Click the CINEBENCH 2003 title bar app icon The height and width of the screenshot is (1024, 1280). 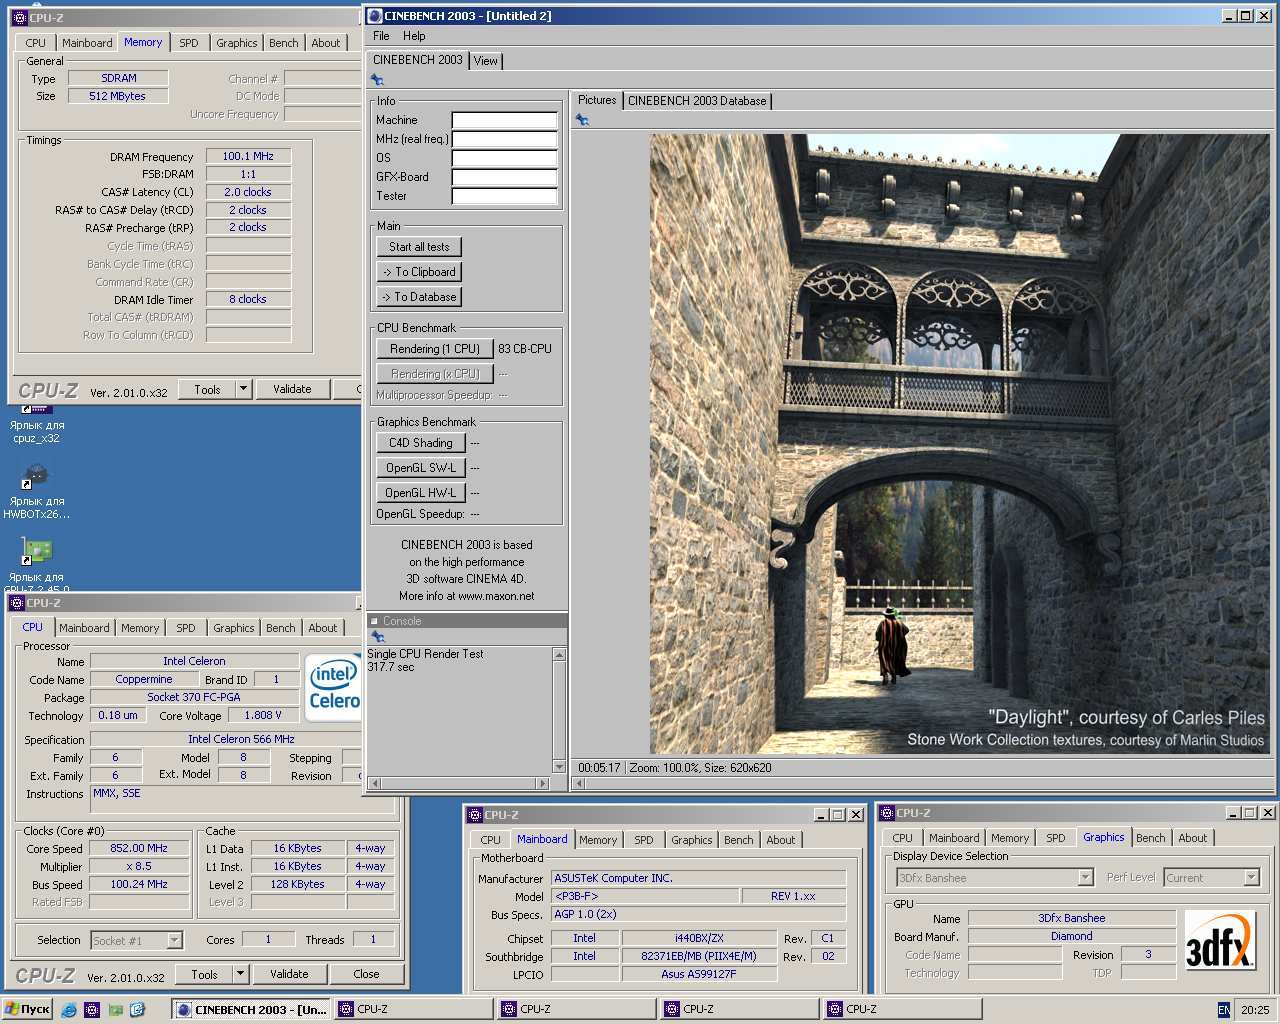click(375, 16)
